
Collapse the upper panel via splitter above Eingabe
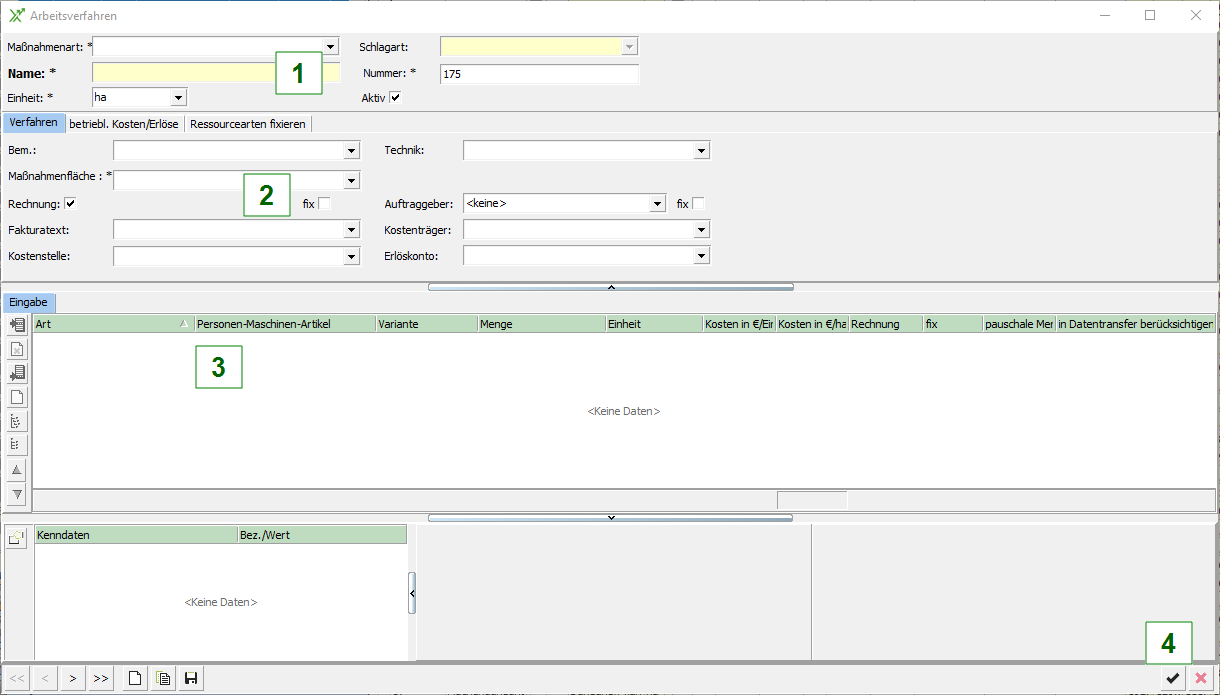click(610, 287)
